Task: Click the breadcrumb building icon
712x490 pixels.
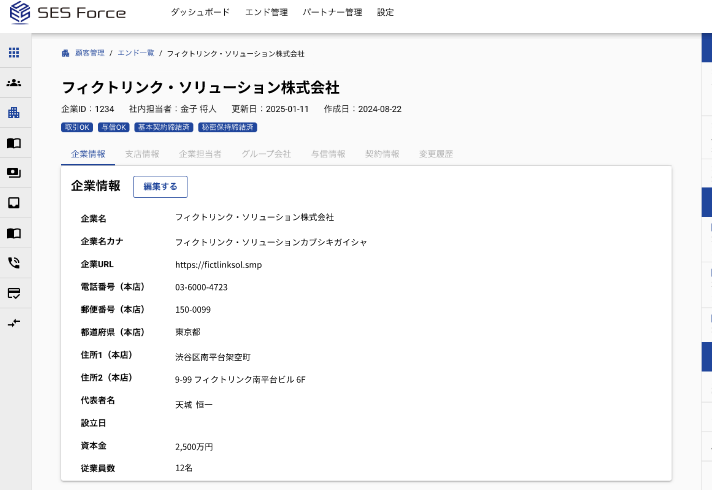Action: pyautogui.click(x=65, y=54)
